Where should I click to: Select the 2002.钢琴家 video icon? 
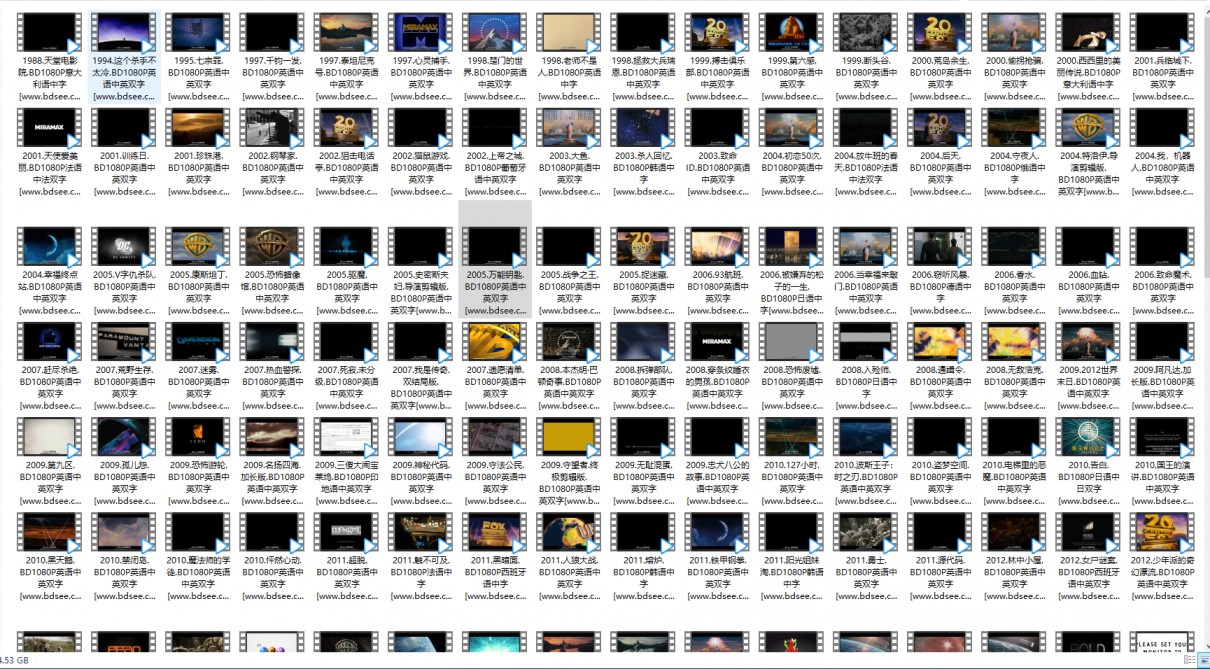tap(272, 128)
